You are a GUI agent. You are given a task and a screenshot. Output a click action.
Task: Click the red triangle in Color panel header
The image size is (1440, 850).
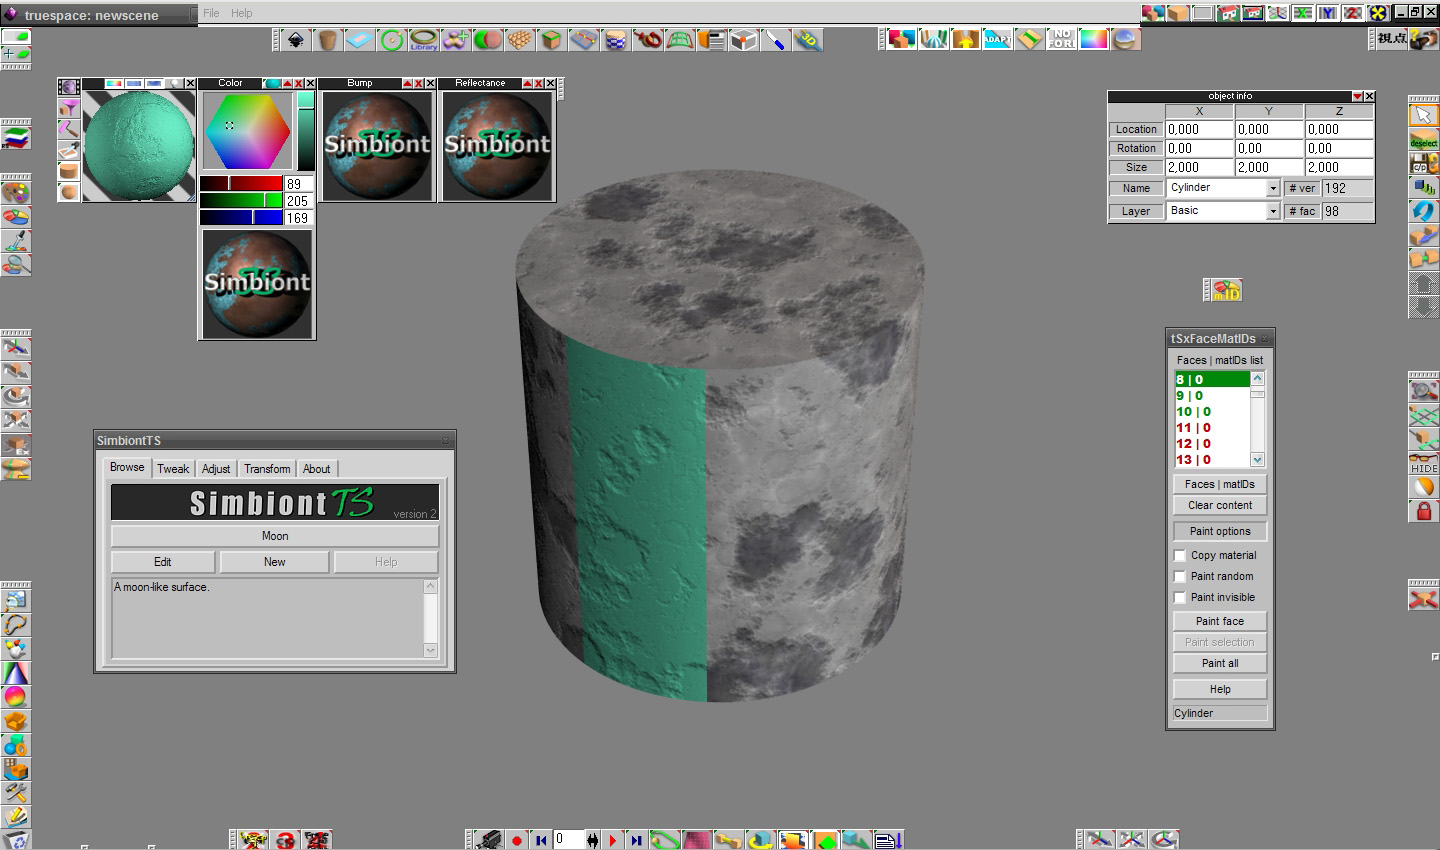pos(287,83)
